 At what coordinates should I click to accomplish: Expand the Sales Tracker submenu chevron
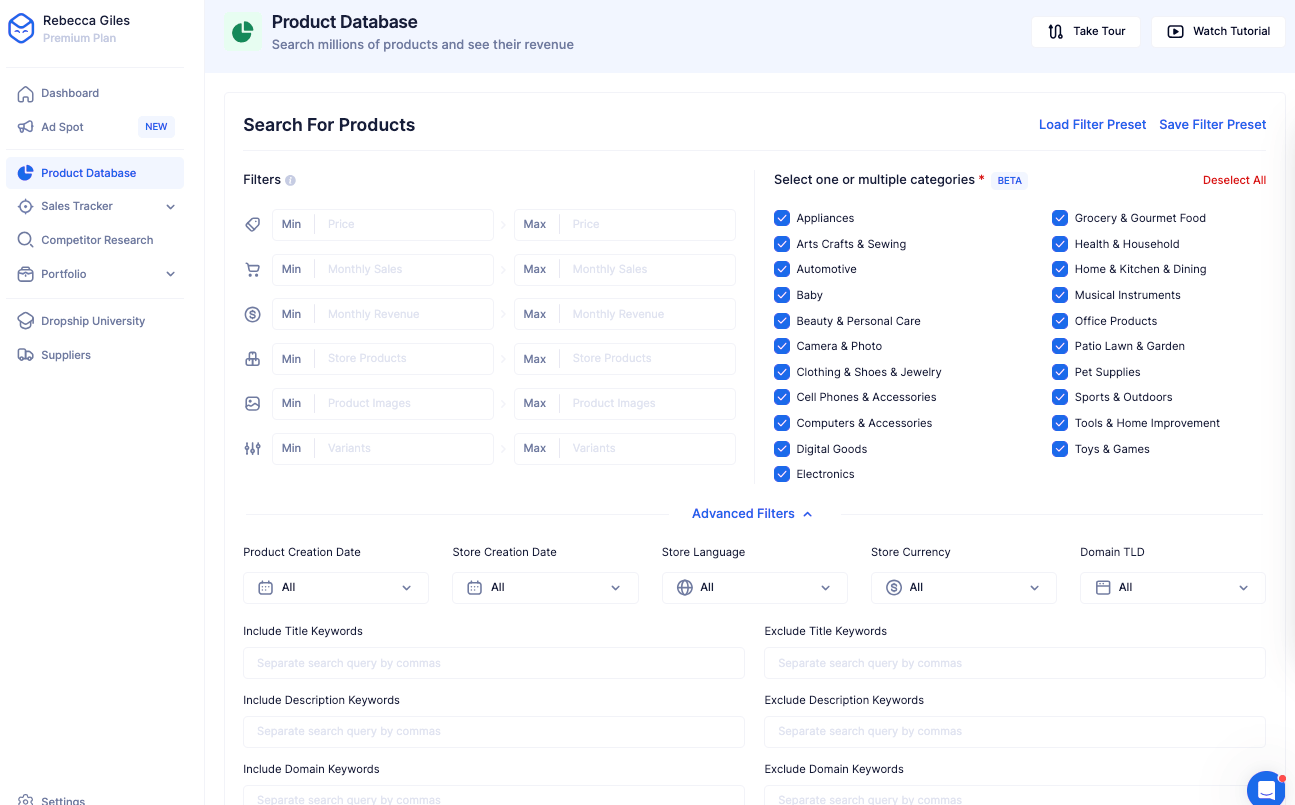coord(170,207)
